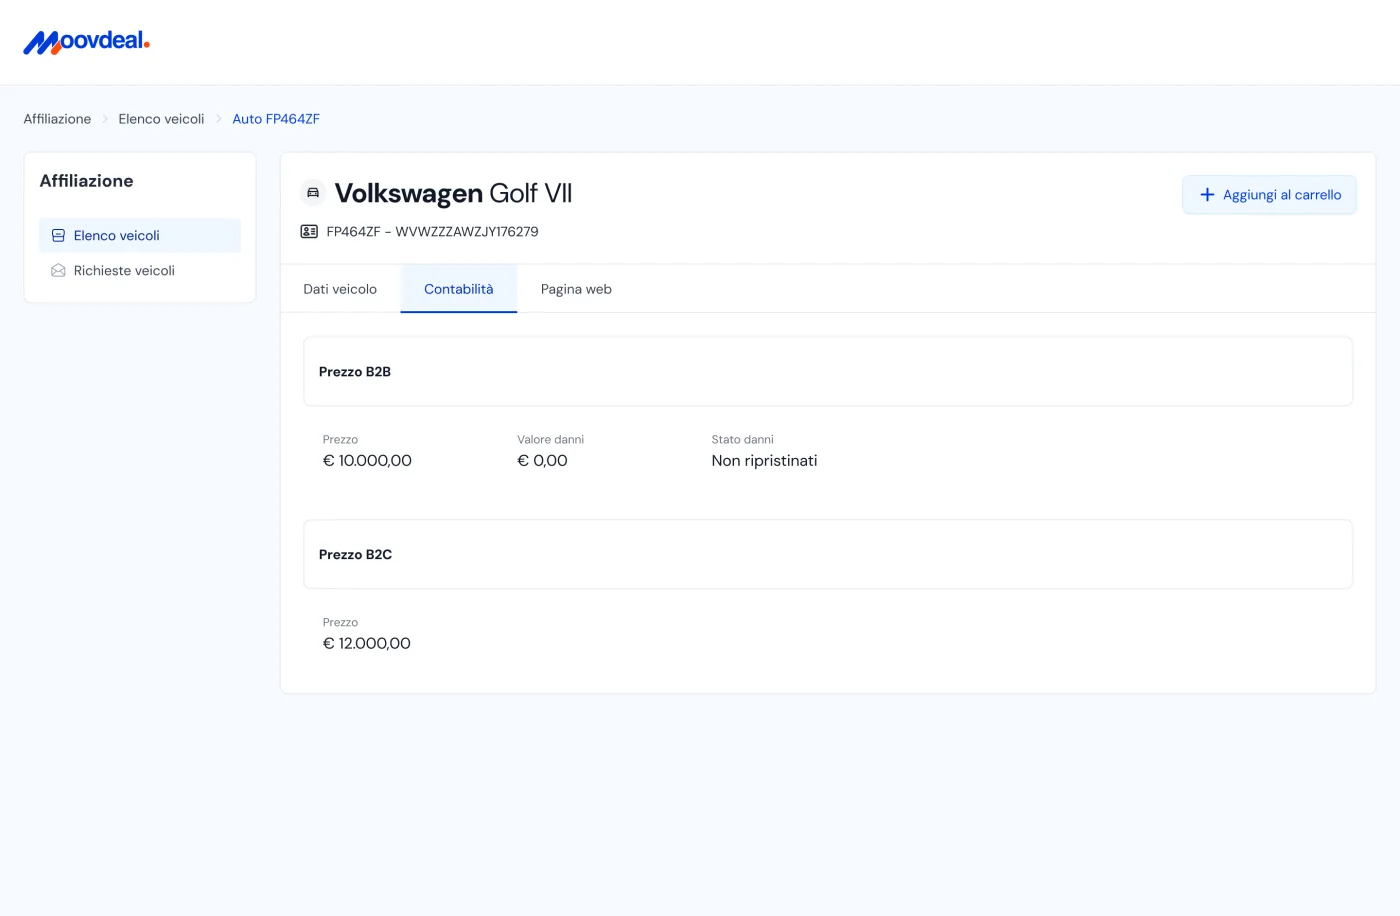Screen dimensions: 1400x916
Task: Click the Richieste veicoli envelope icon
Action: (x=58, y=271)
